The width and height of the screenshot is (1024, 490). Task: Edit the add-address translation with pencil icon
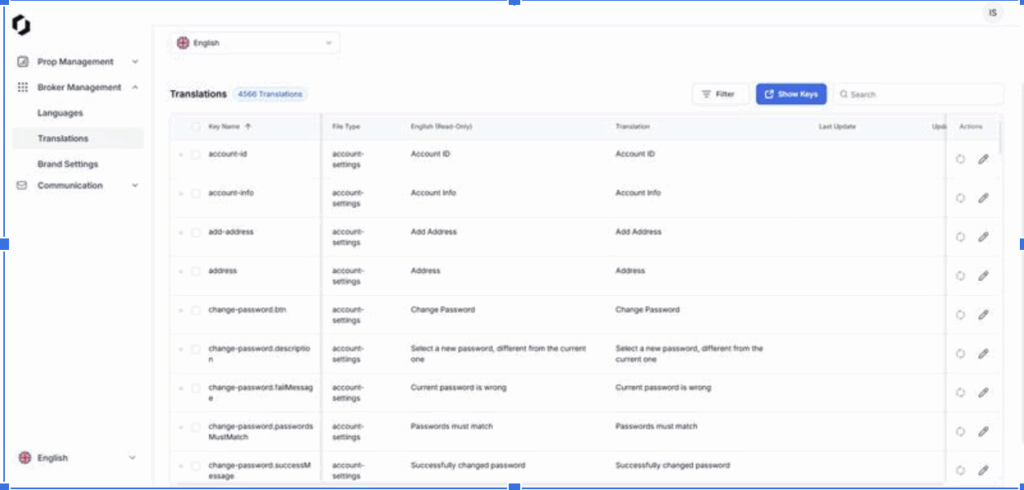tap(982, 237)
